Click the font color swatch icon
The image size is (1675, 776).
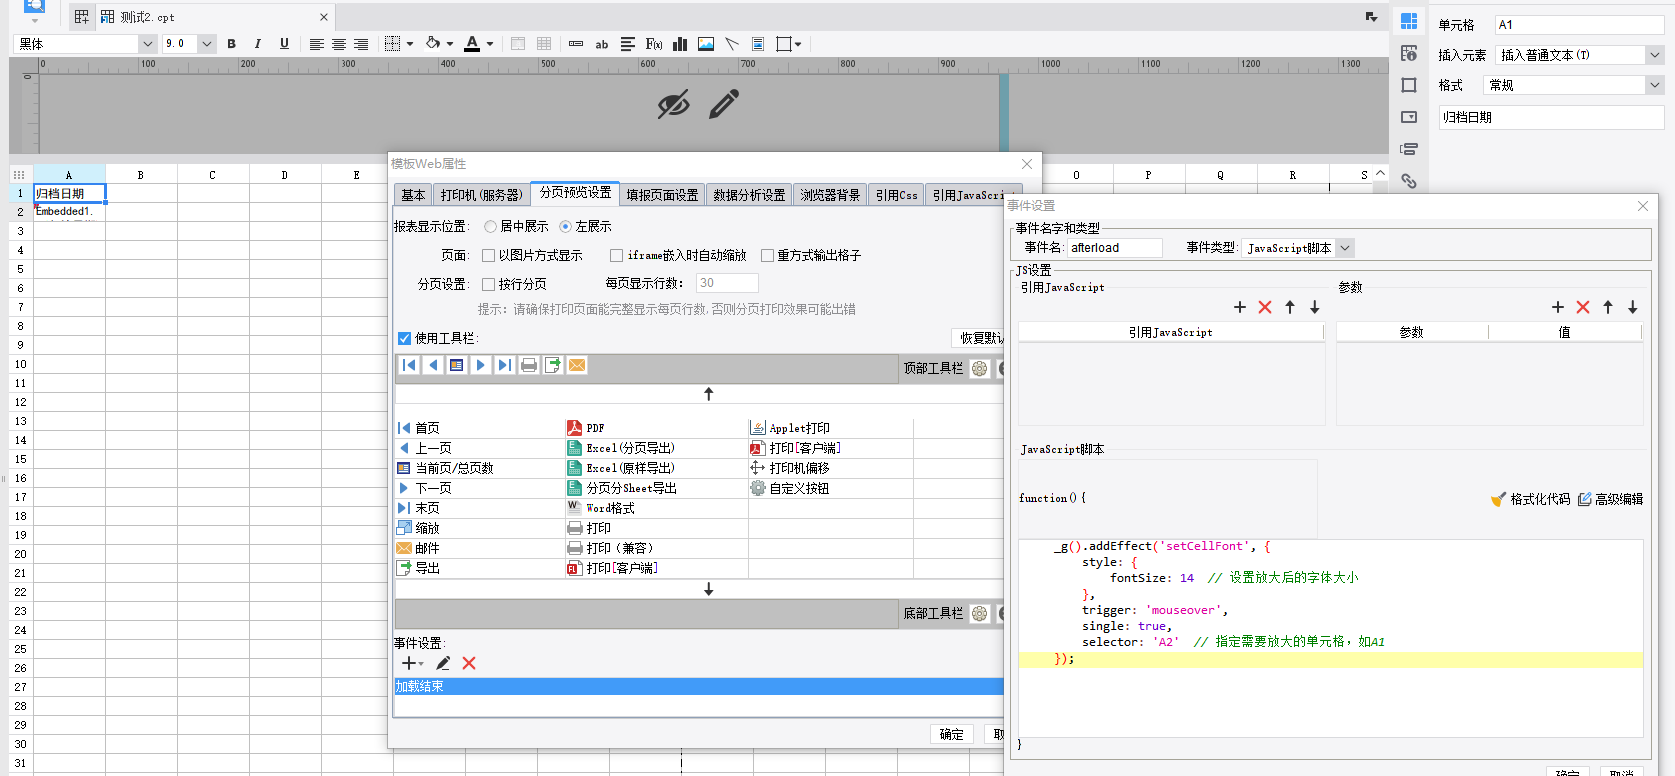[x=472, y=44]
